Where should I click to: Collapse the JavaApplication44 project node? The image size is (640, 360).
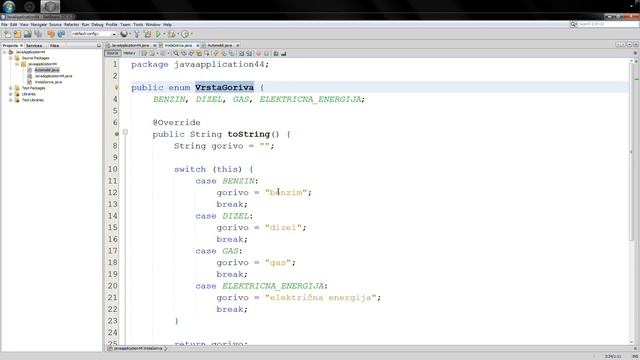(x=4, y=52)
